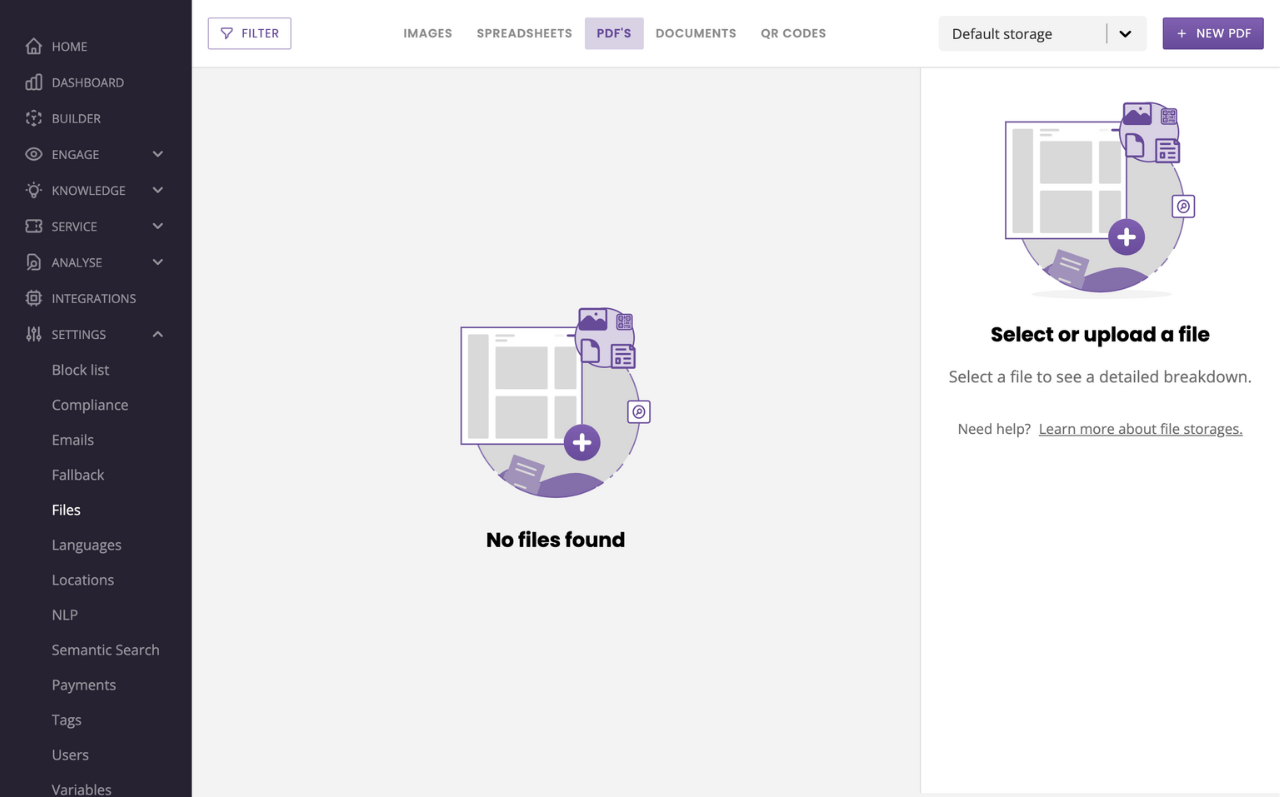The height and width of the screenshot is (797, 1280).
Task: Open the Filter button
Action: pos(250,33)
